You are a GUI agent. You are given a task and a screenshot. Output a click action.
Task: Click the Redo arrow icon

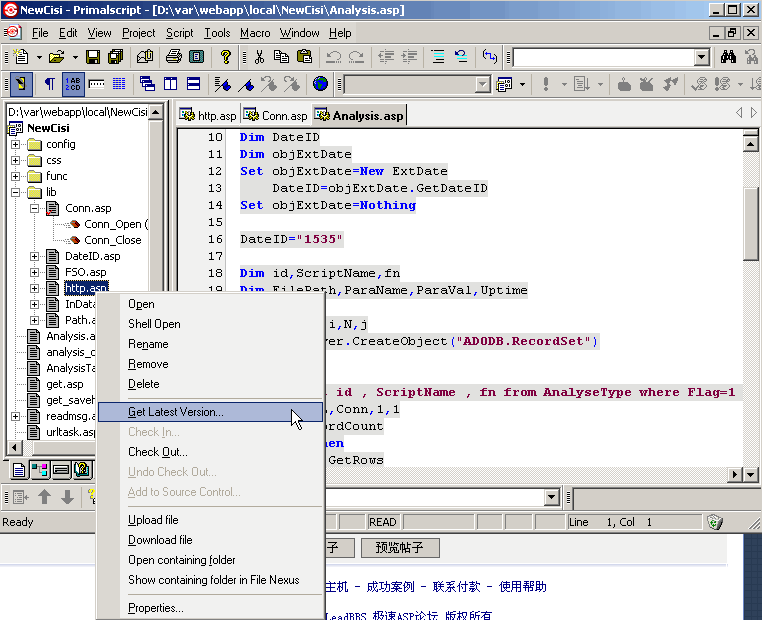(x=357, y=57)
